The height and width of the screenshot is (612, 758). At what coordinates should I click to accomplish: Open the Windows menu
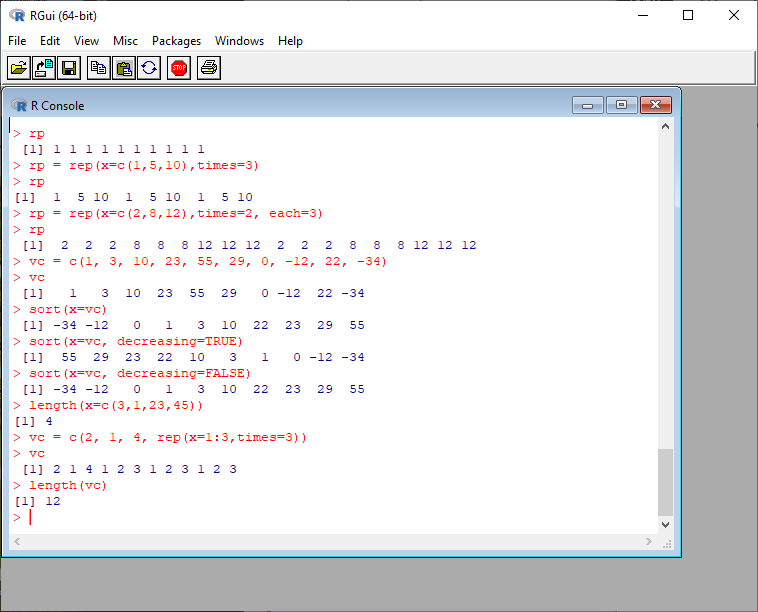click(x=239, y=41)
